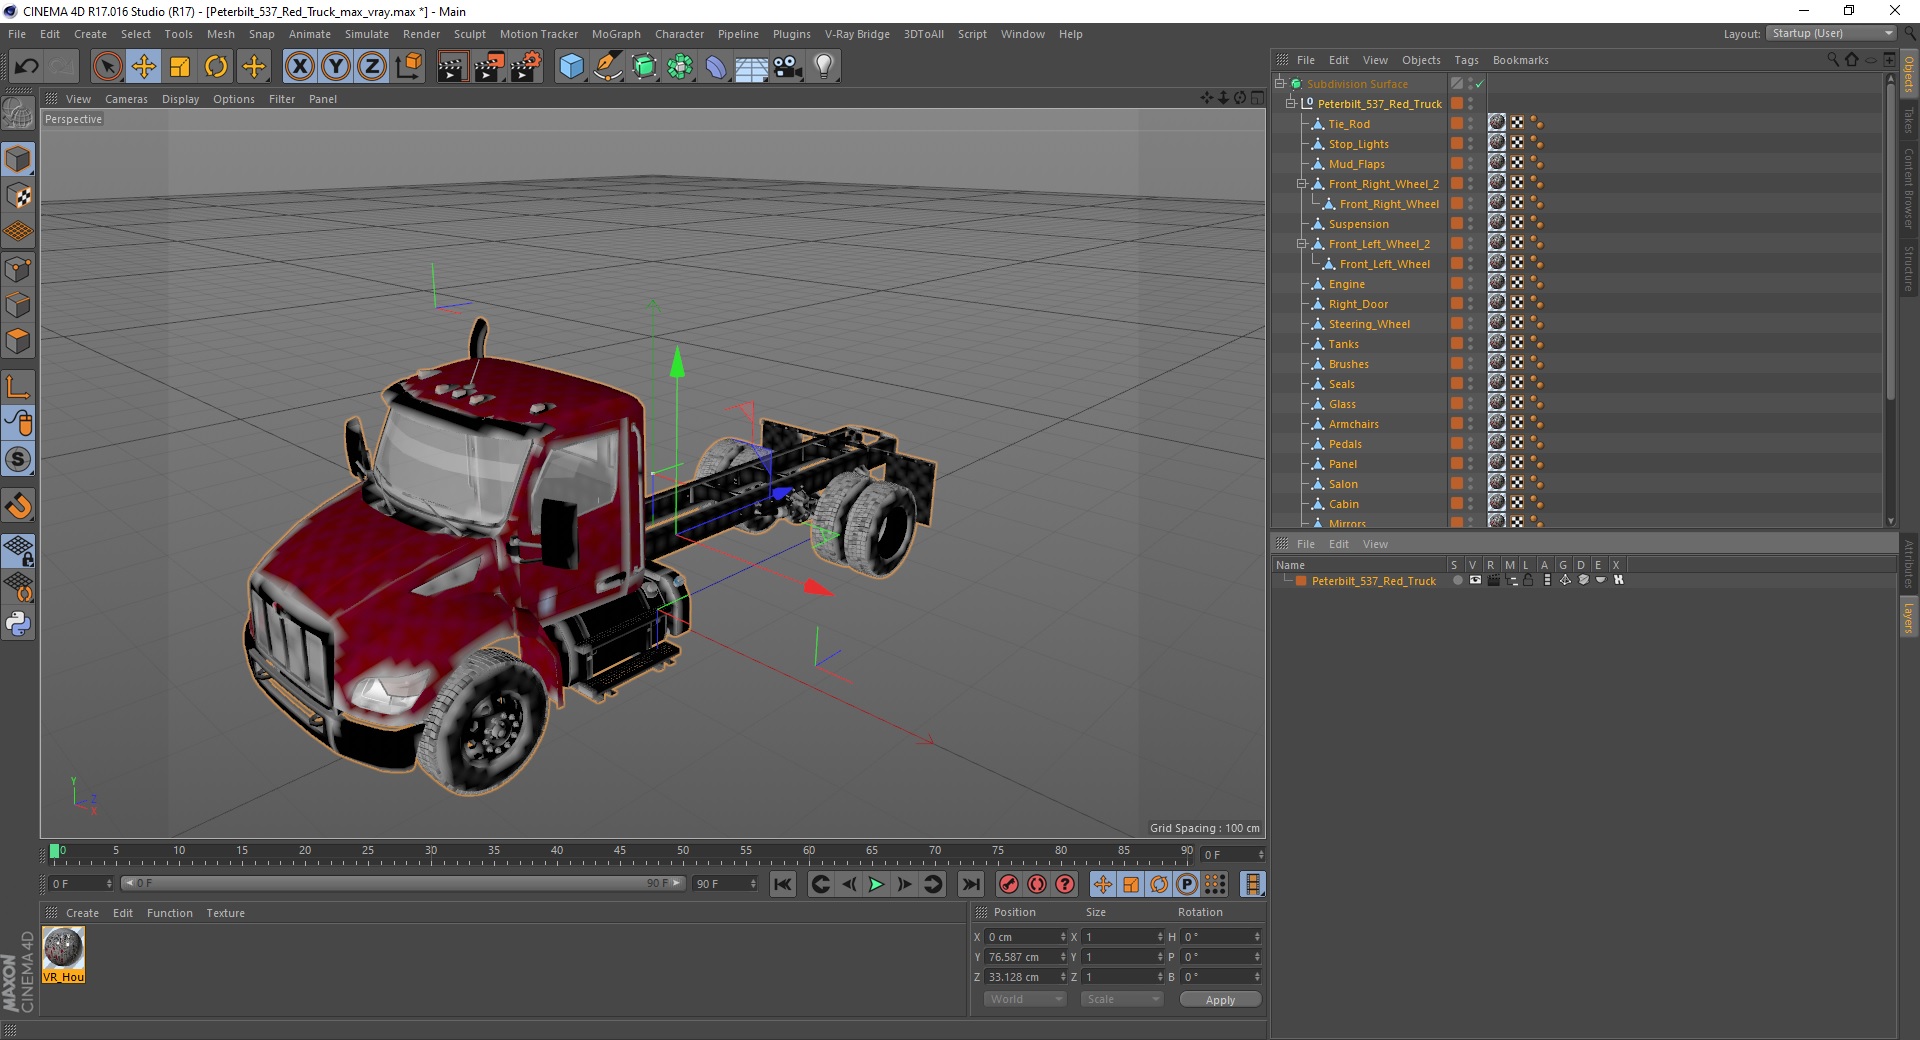Switch to Texture mode in the left toolbar
The width and height of the screenshot is (1920, 1040).
[x=18, y=196]
